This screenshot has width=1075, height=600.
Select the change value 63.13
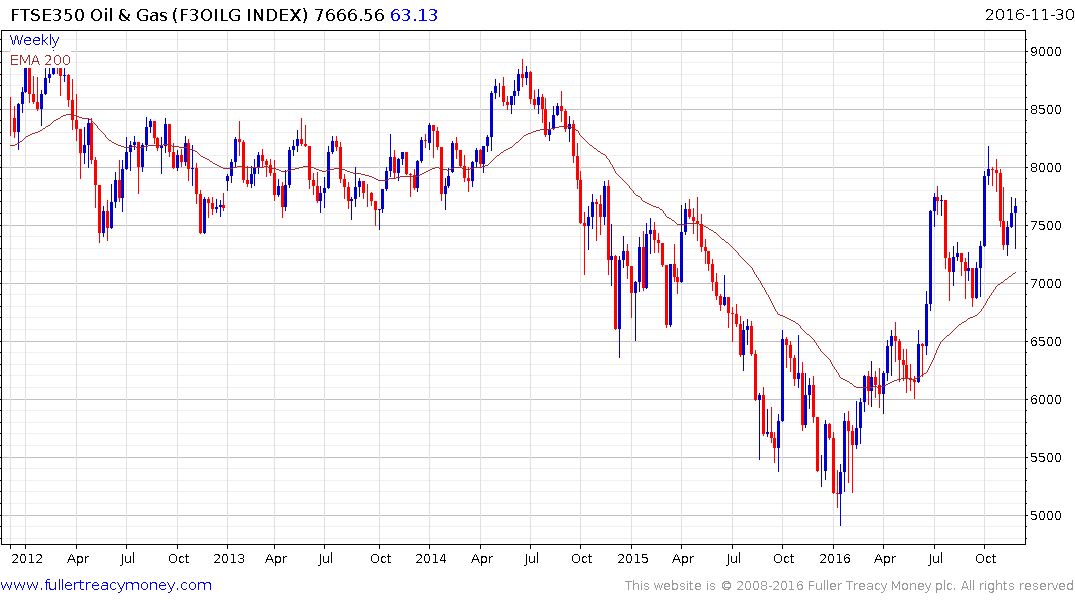tap(414, 14)
